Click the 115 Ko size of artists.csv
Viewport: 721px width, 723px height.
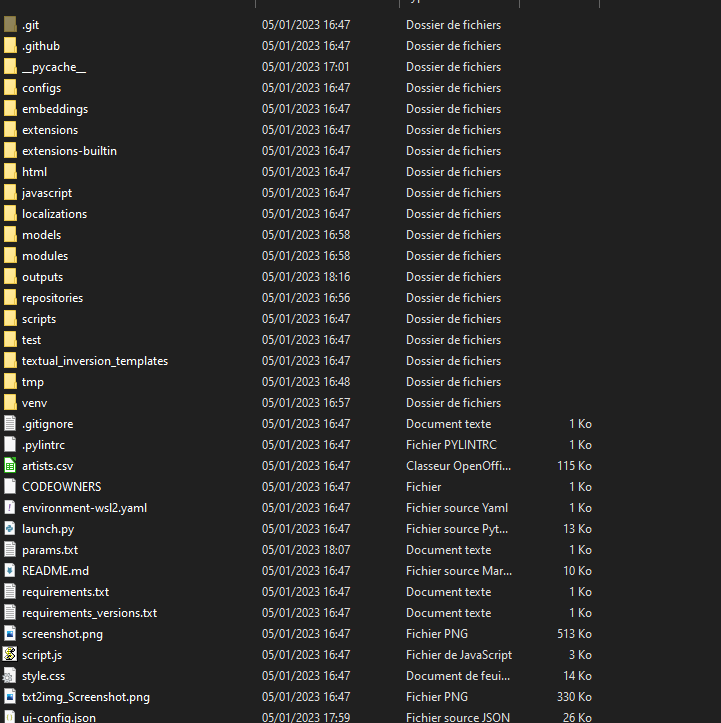[574, 466]
